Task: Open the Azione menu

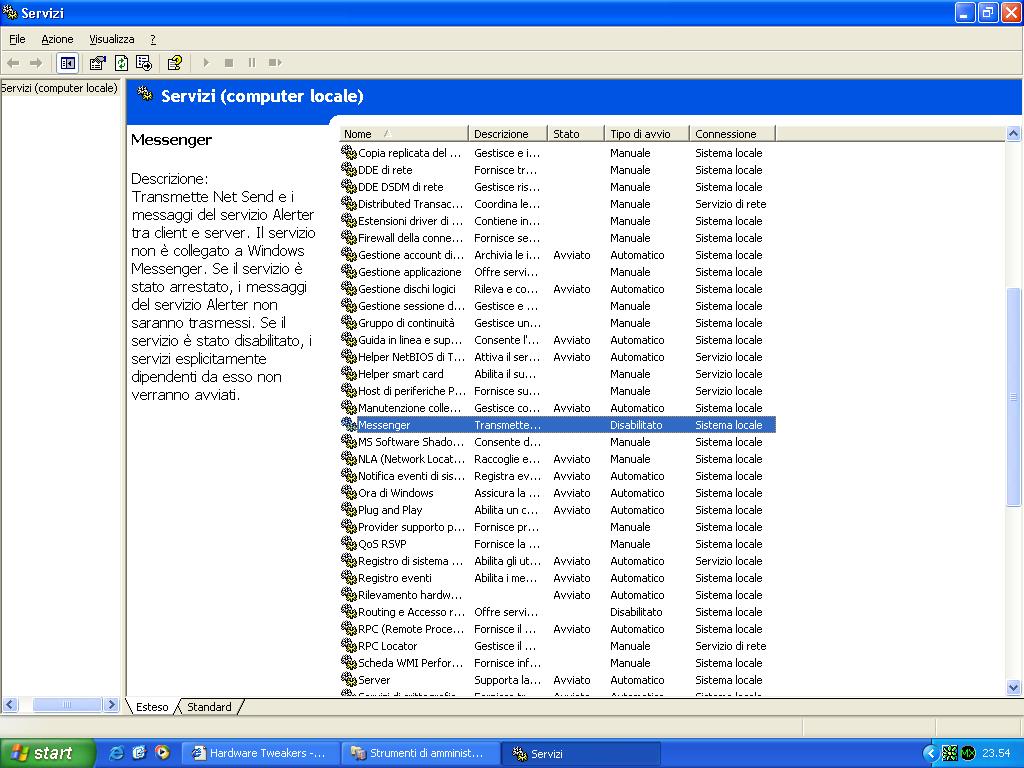Action: click(x=57, y=39)
